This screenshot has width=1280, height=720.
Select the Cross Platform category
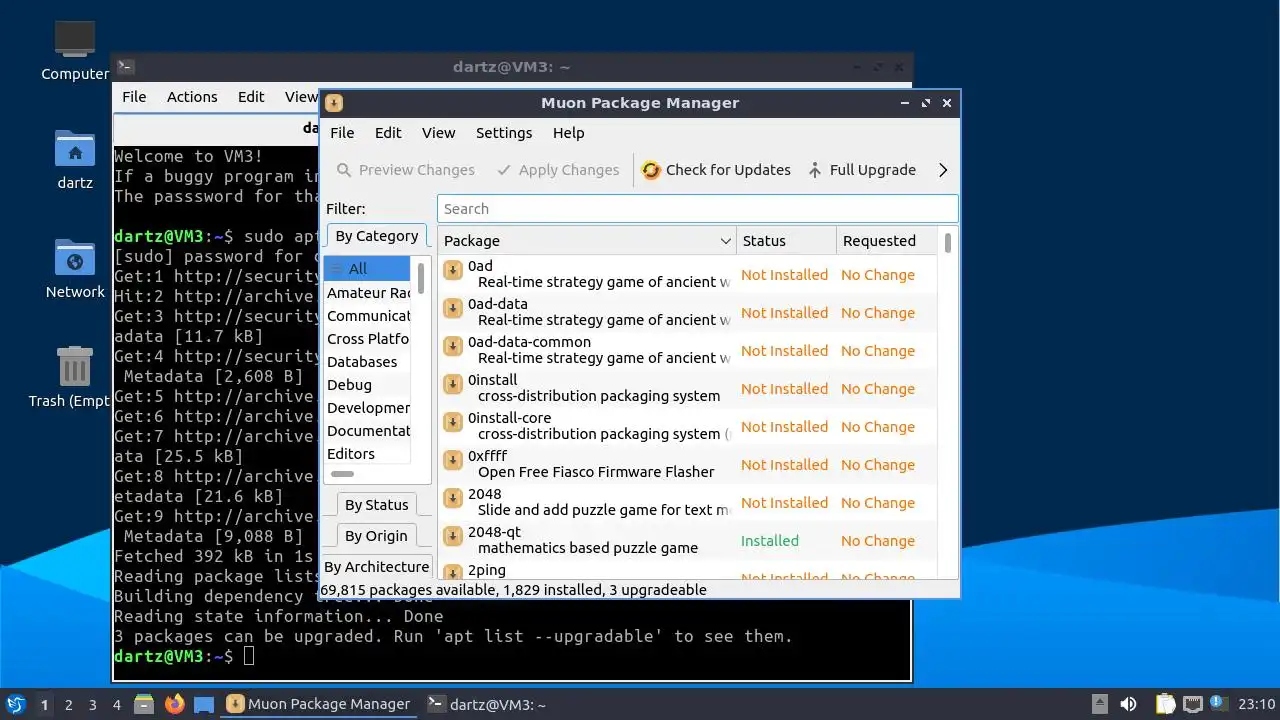pyautogui.click(x=366, y=339)
